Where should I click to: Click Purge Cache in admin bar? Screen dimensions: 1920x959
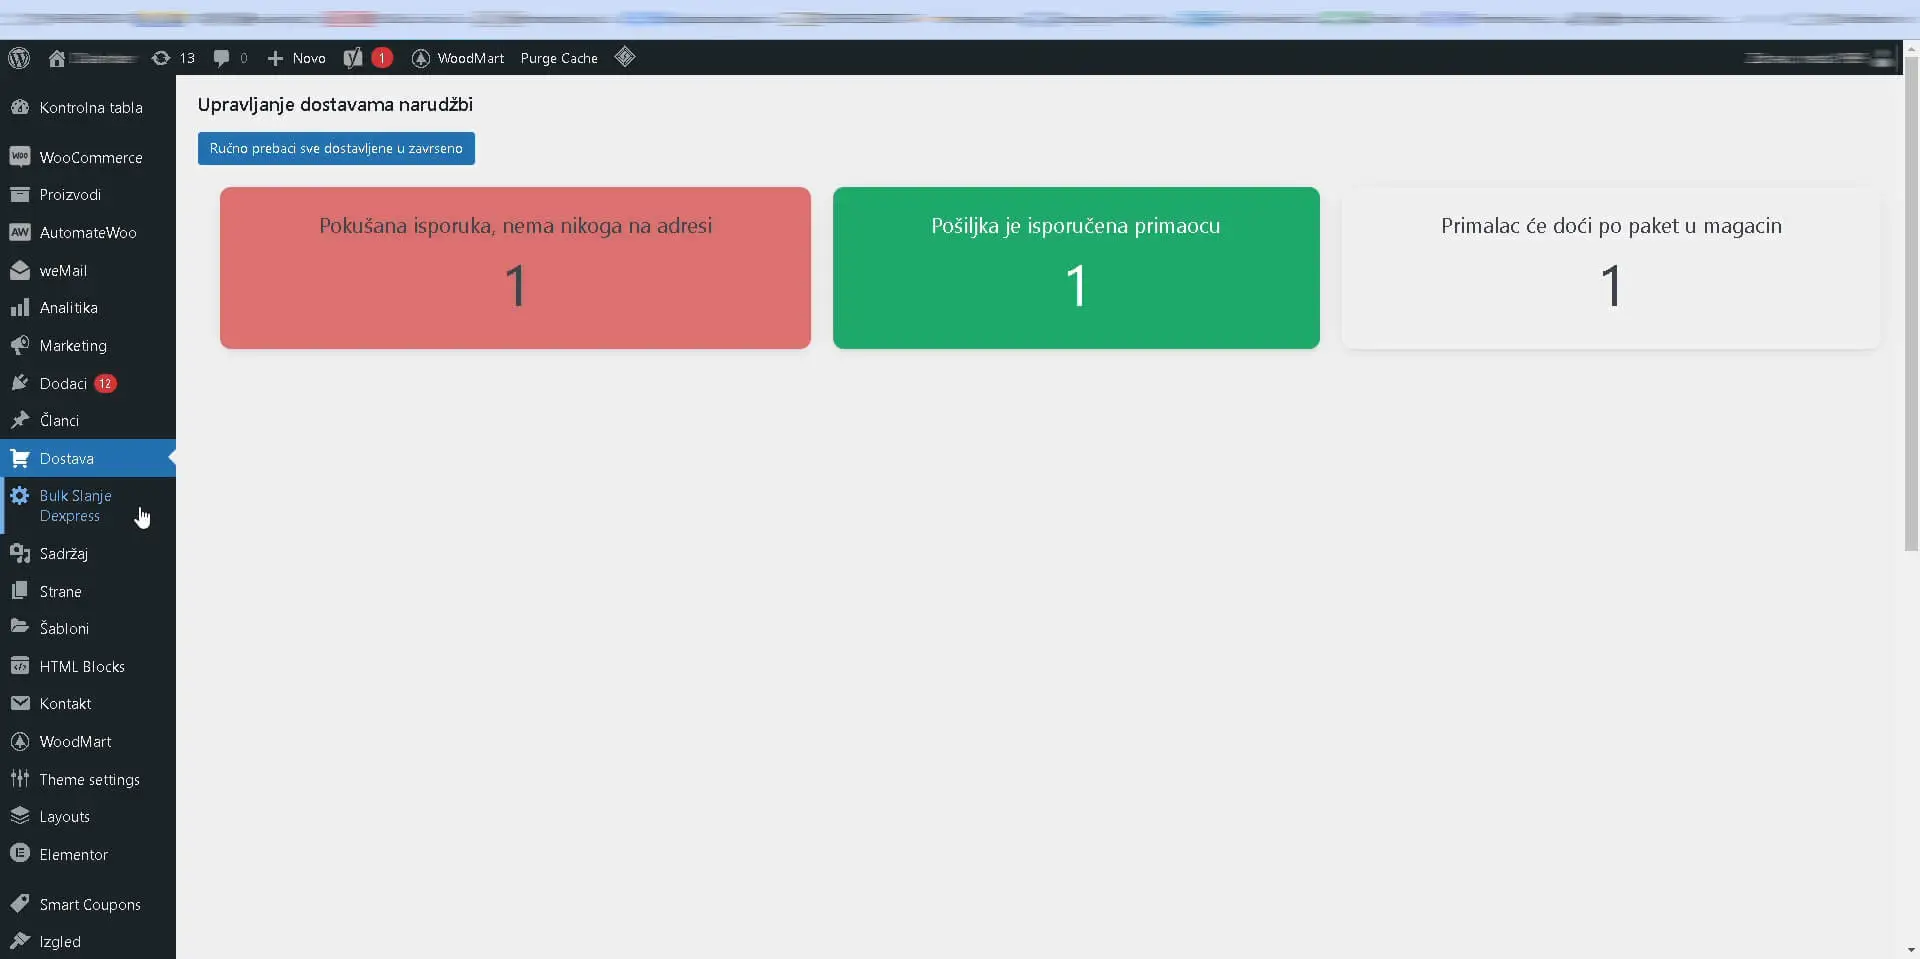point(559,58)
